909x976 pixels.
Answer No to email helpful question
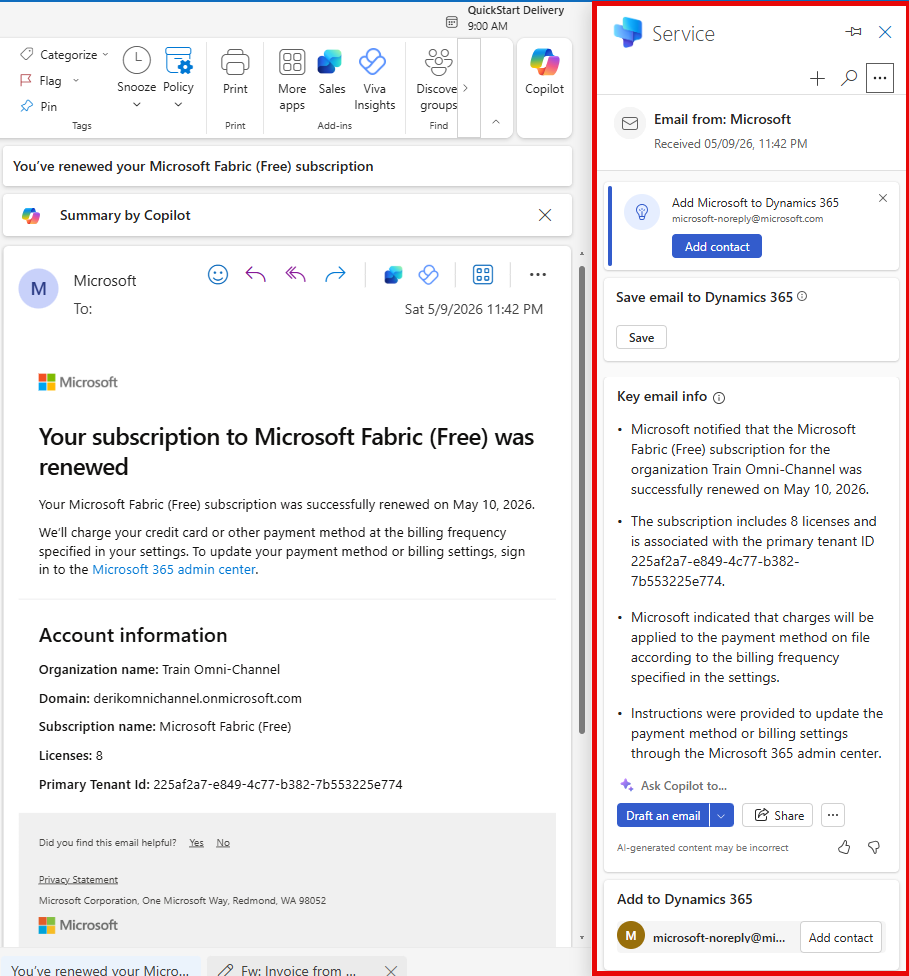click(x=223, y=843)
